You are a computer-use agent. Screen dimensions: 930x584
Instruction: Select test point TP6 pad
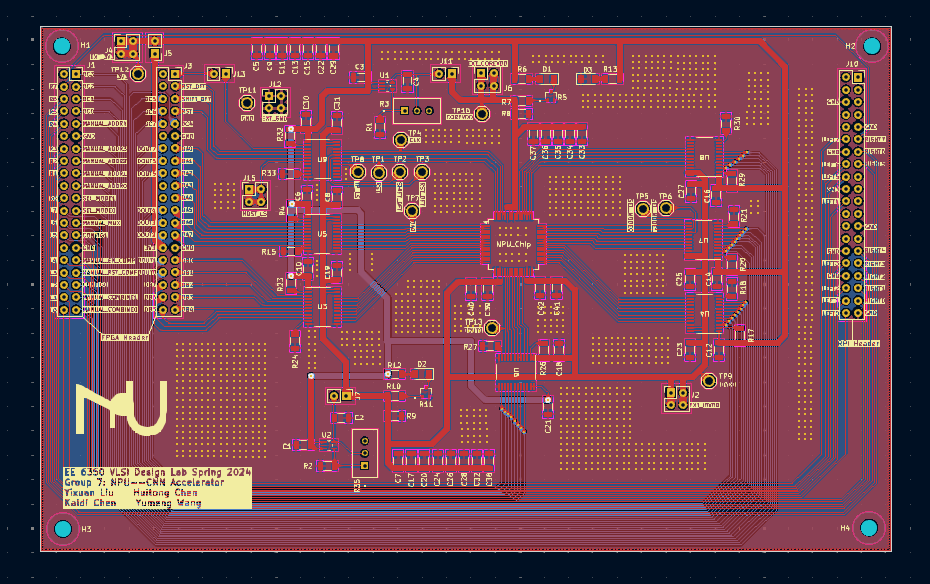pos(665,208)
